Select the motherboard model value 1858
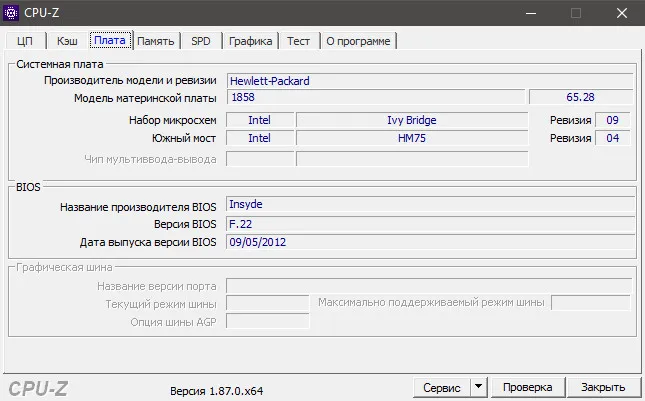 pyautogui.click(x=376, y=97)
